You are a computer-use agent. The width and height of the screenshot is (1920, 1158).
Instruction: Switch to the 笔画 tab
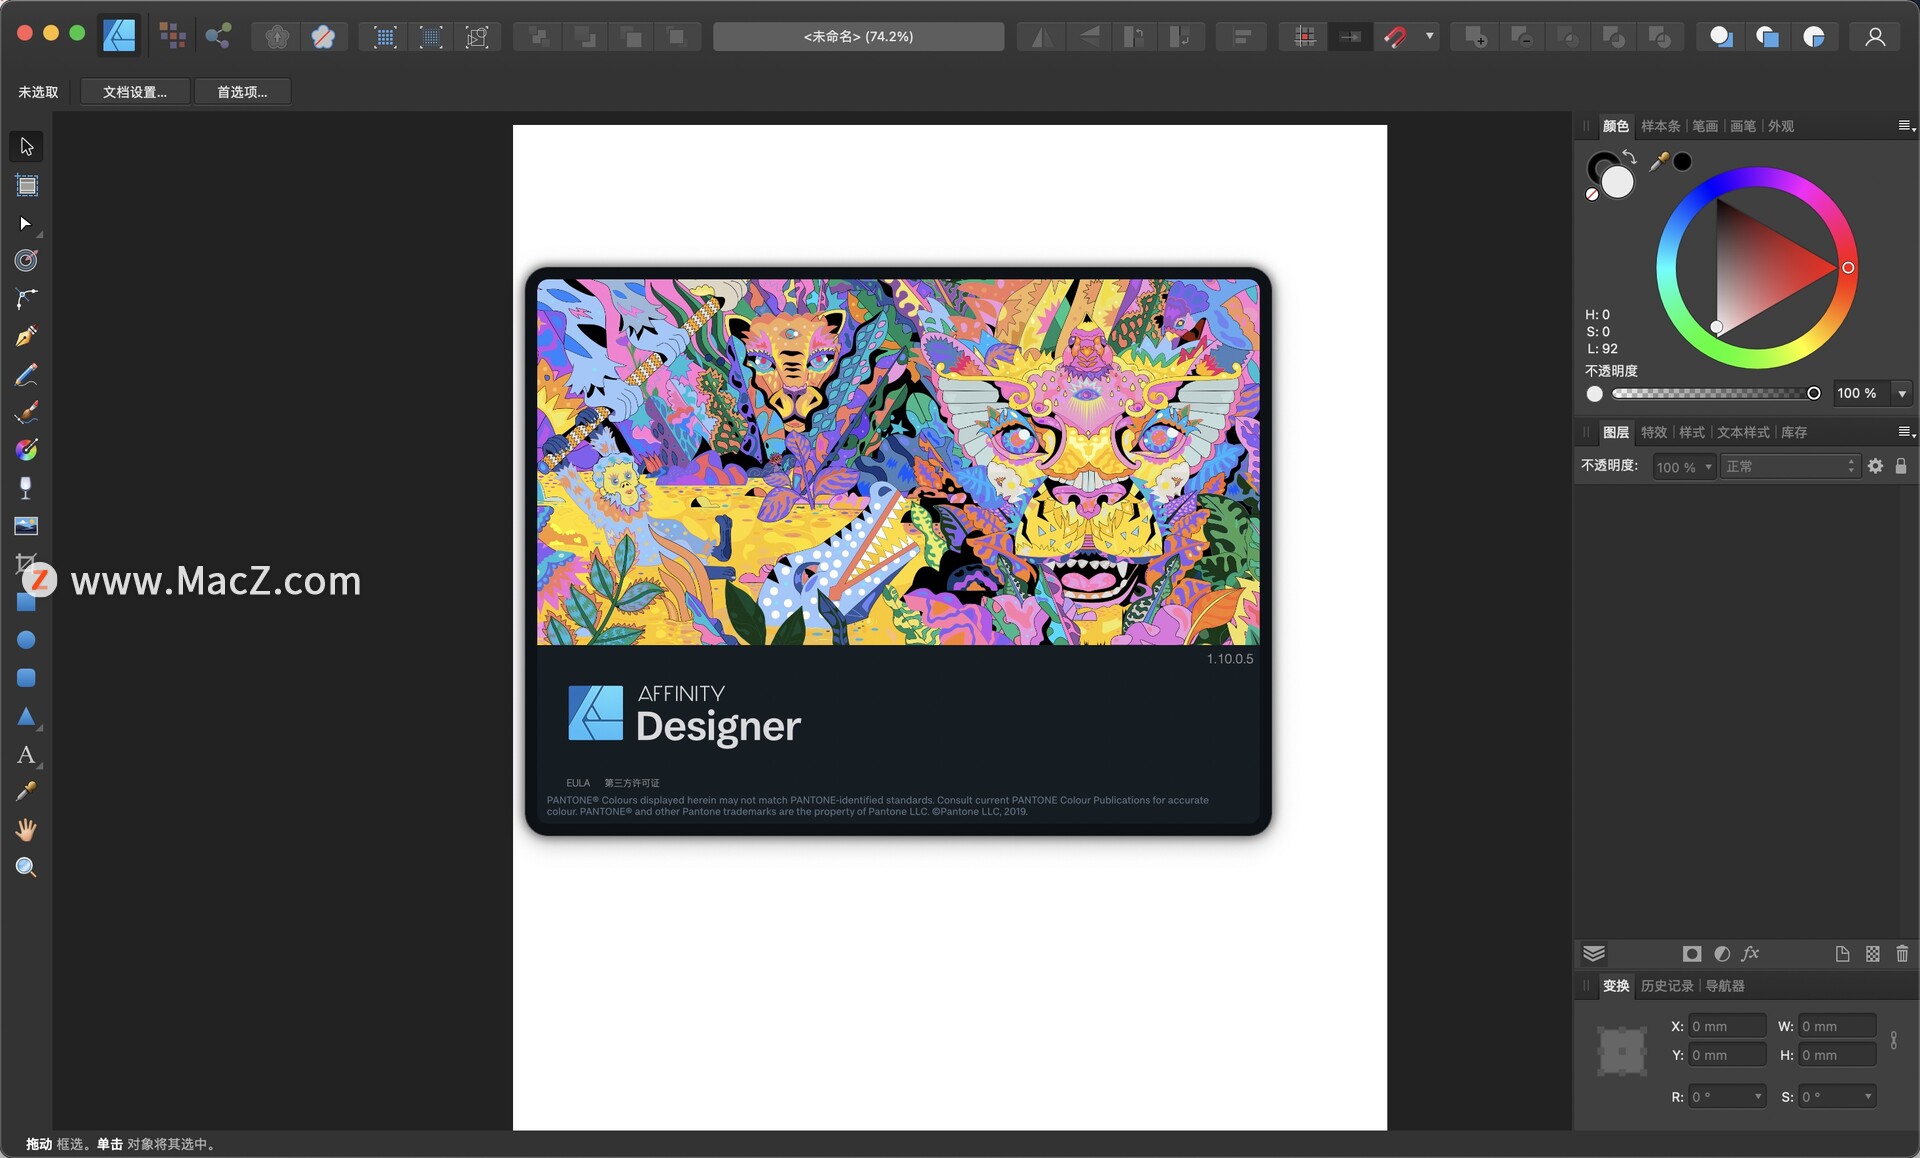pos(1705,126)
